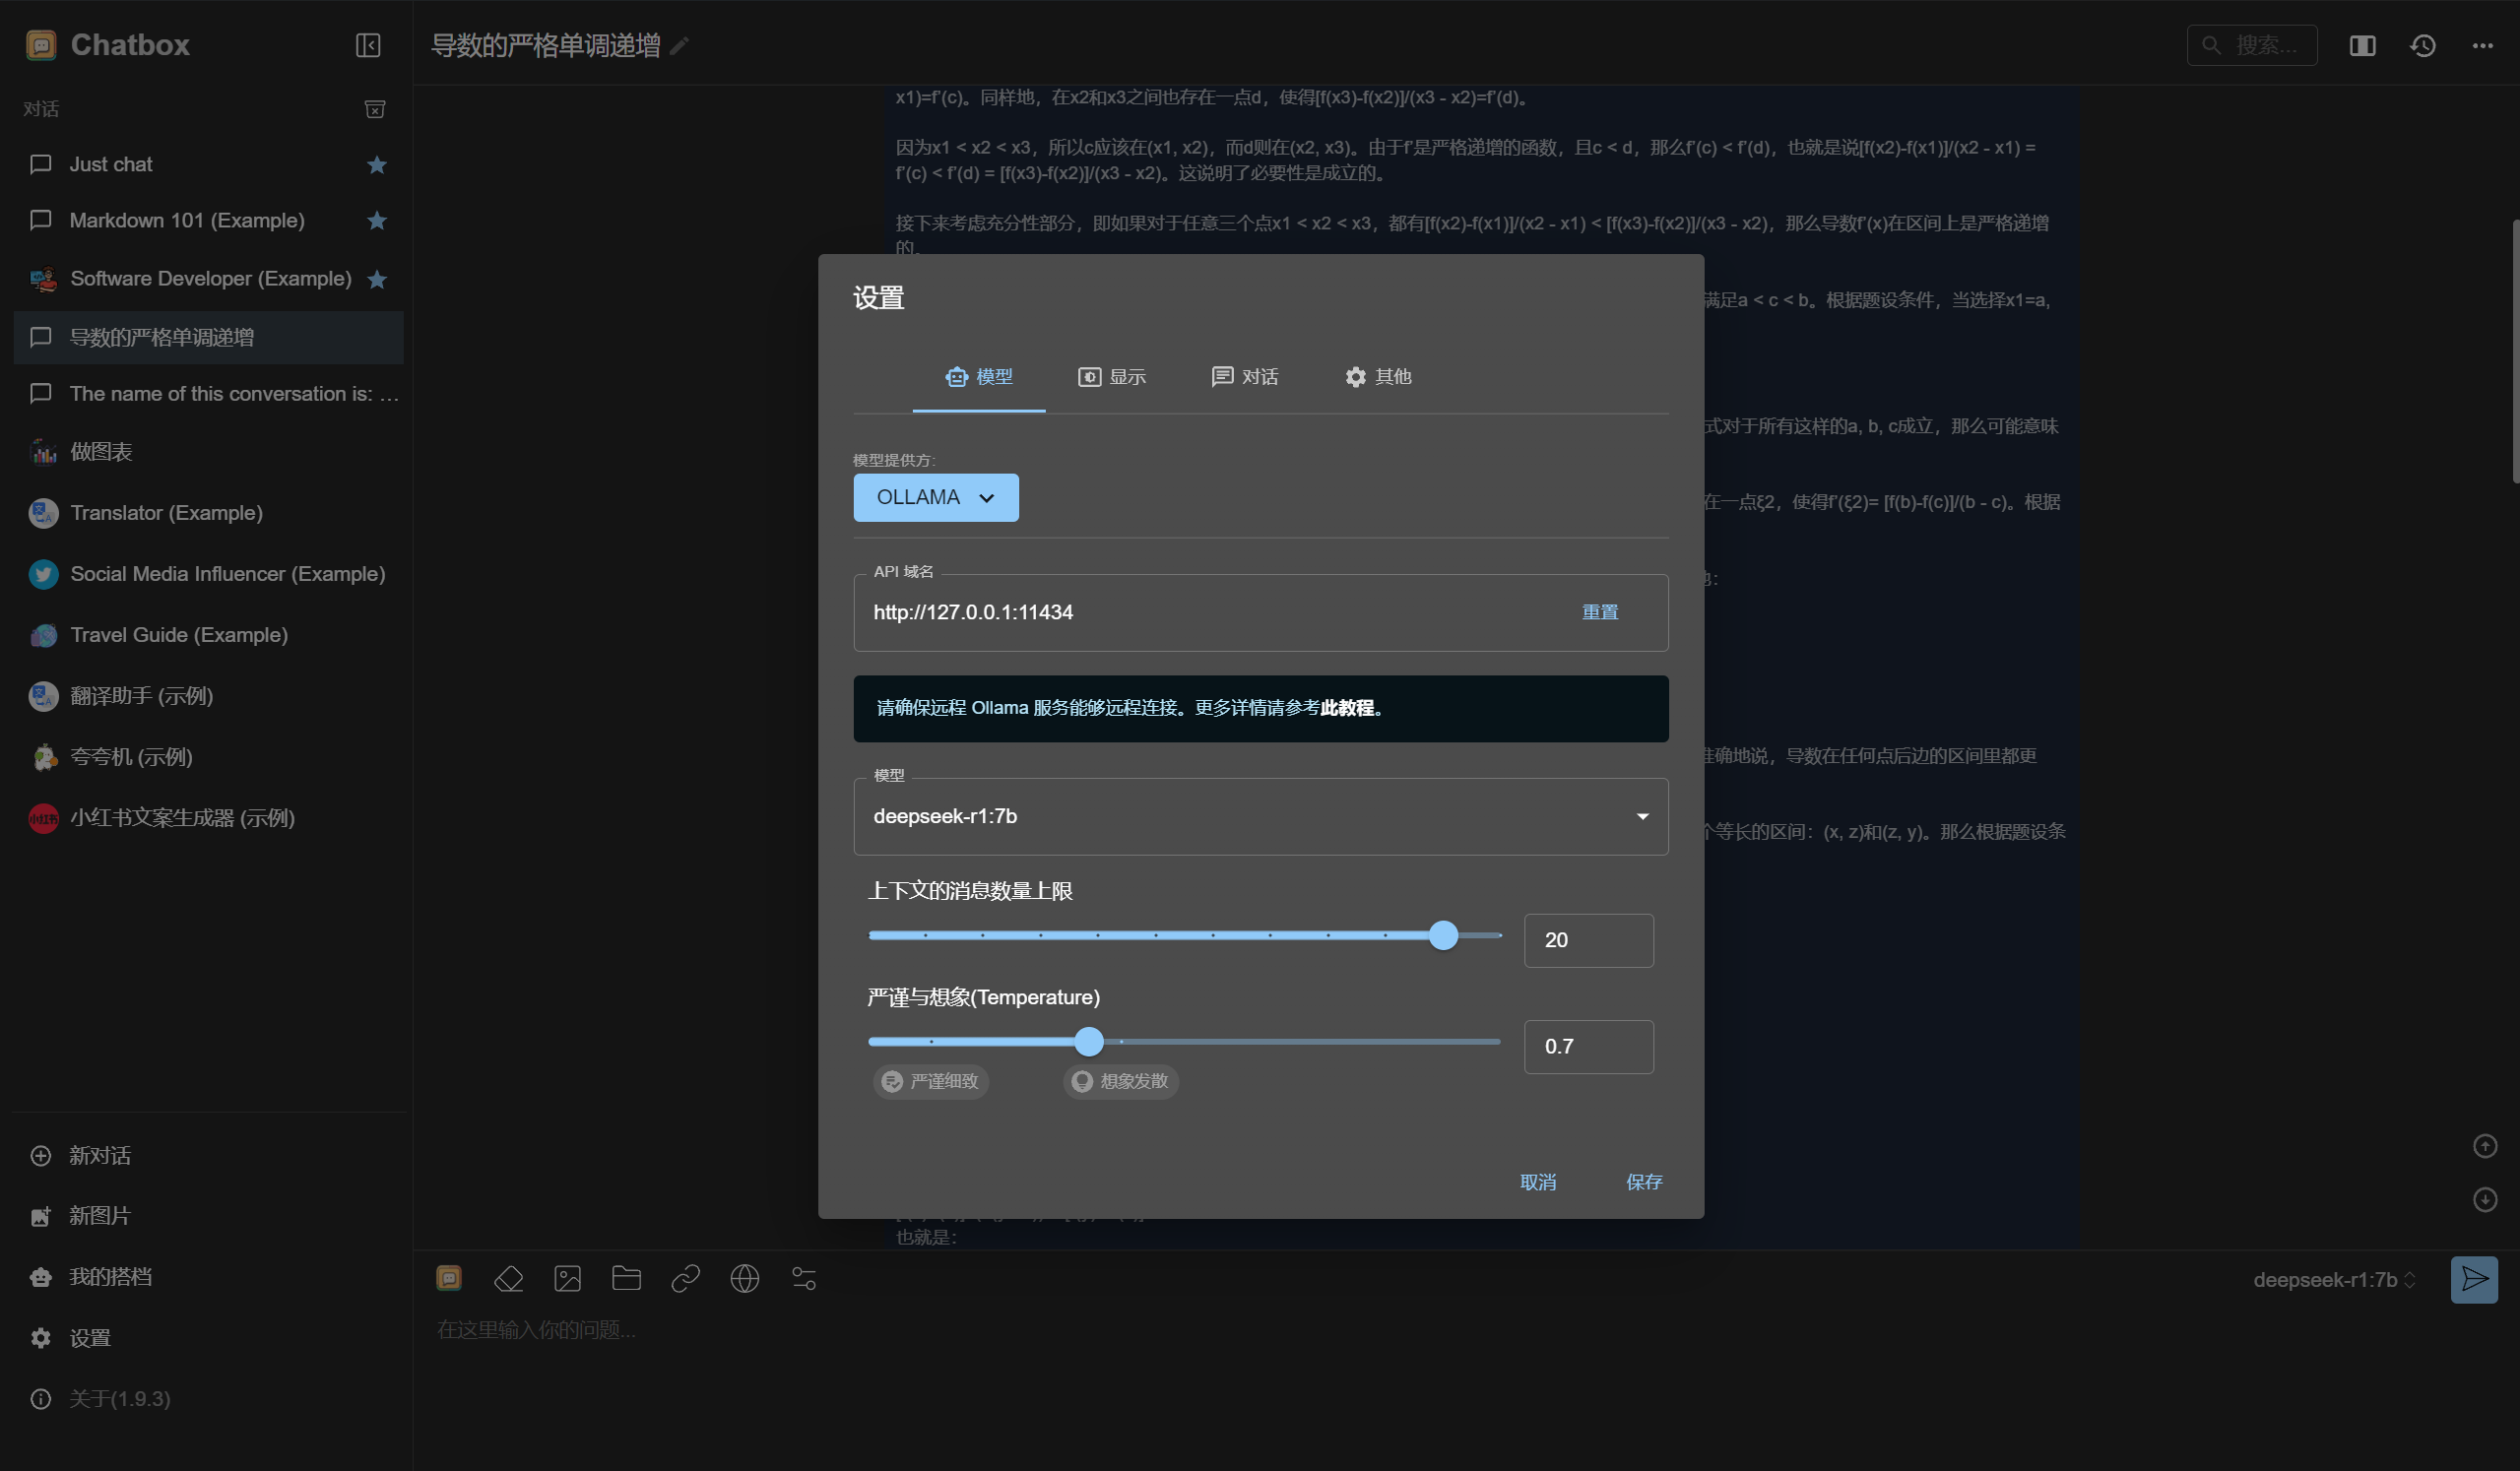Switch to the 显示 settings tab
This screenshot has height=1471, width=2520.
(1112, 377)
